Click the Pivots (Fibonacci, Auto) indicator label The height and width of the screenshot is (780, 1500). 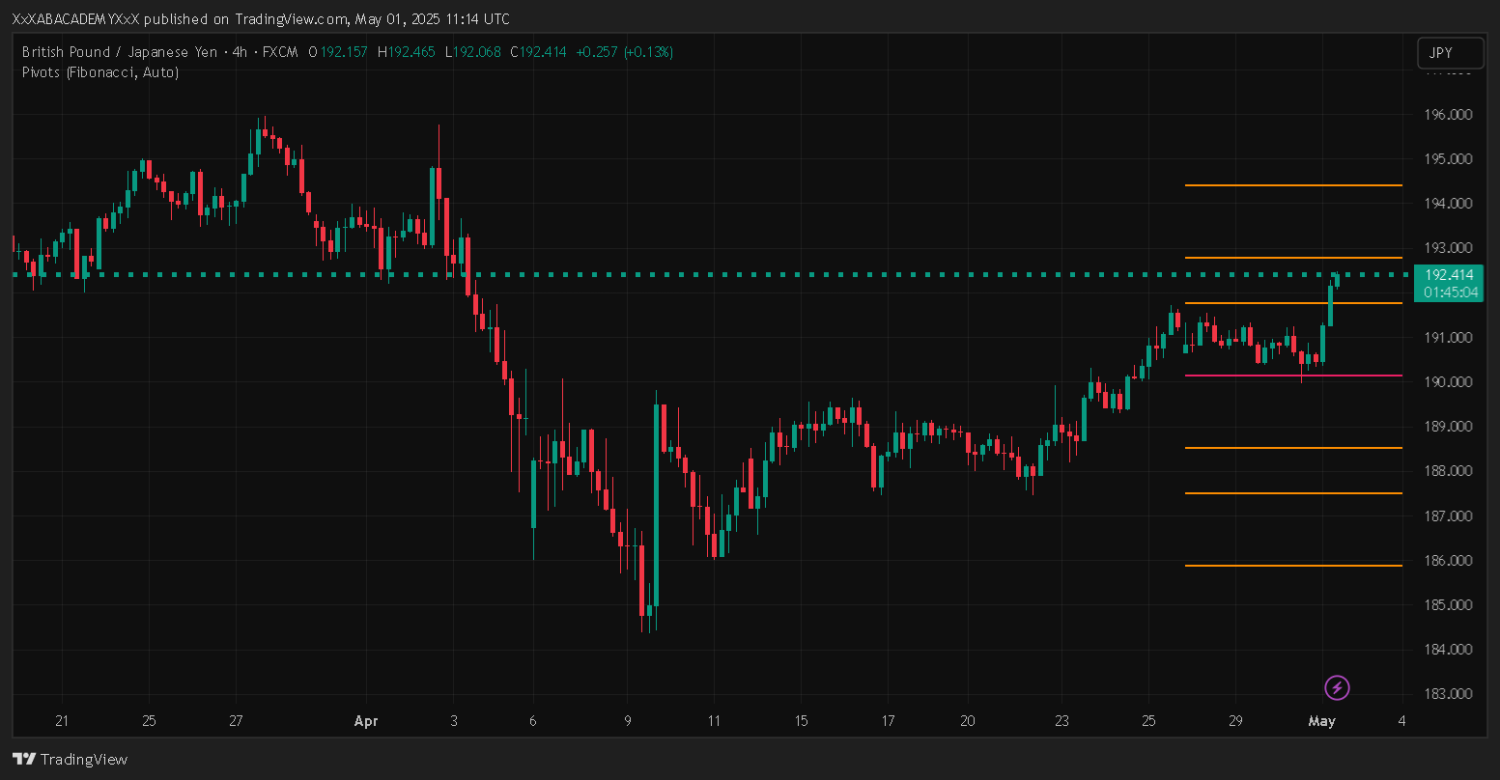click(x=100, y=72)
